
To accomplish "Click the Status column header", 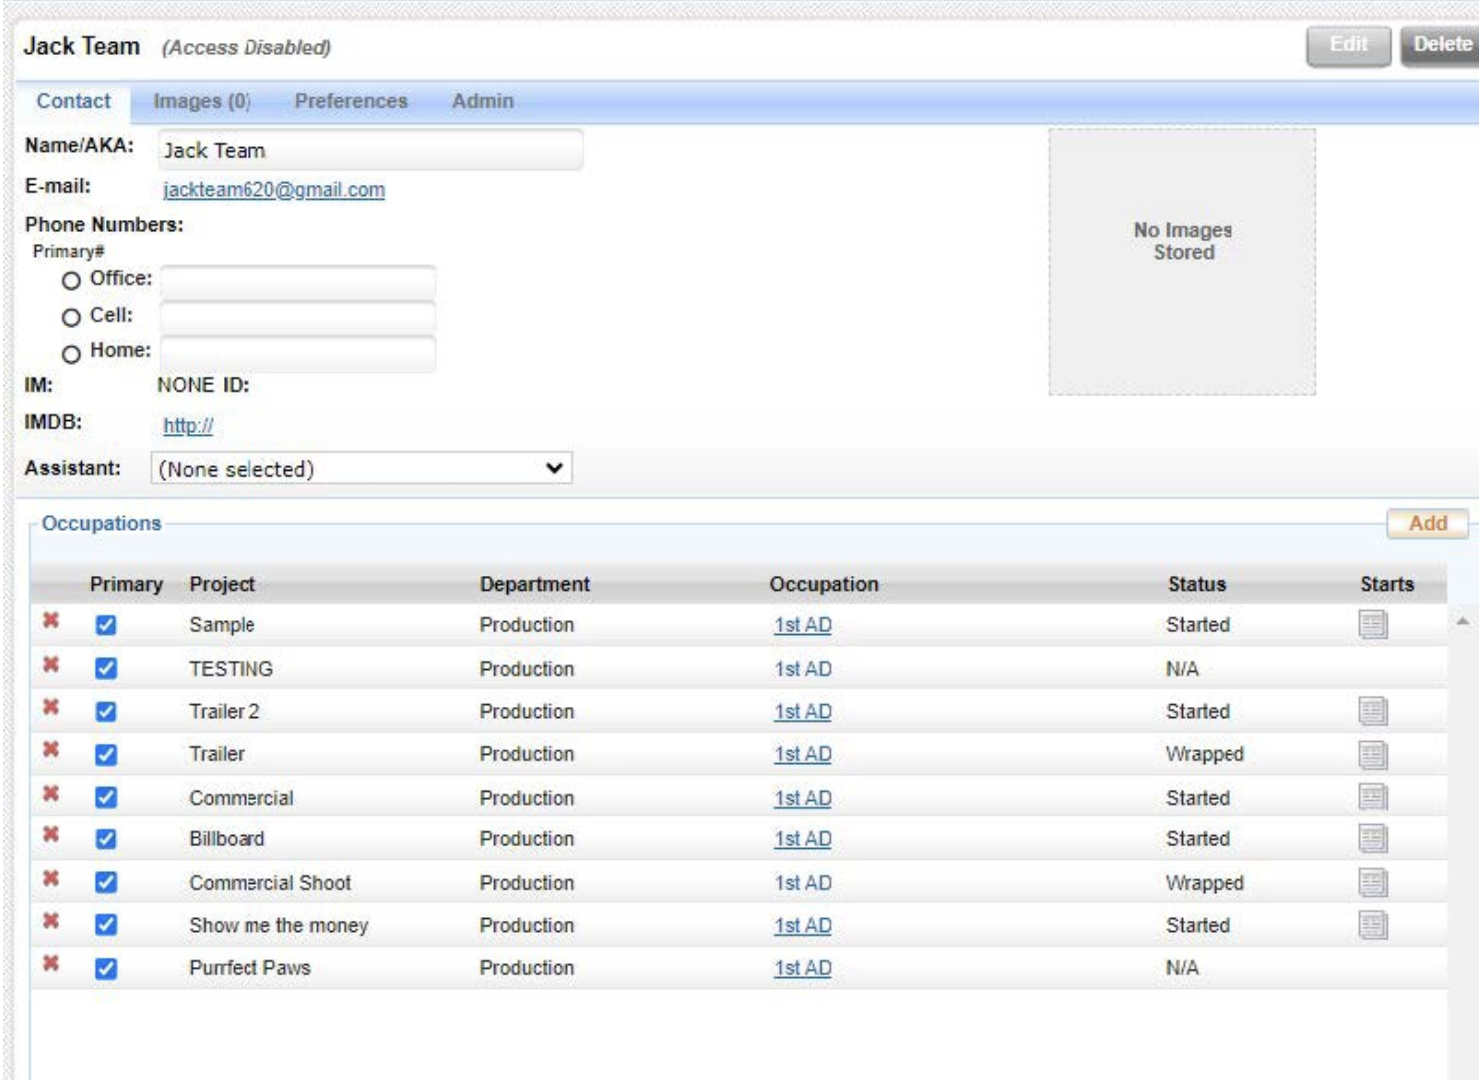I will (x=1197, y=584).
